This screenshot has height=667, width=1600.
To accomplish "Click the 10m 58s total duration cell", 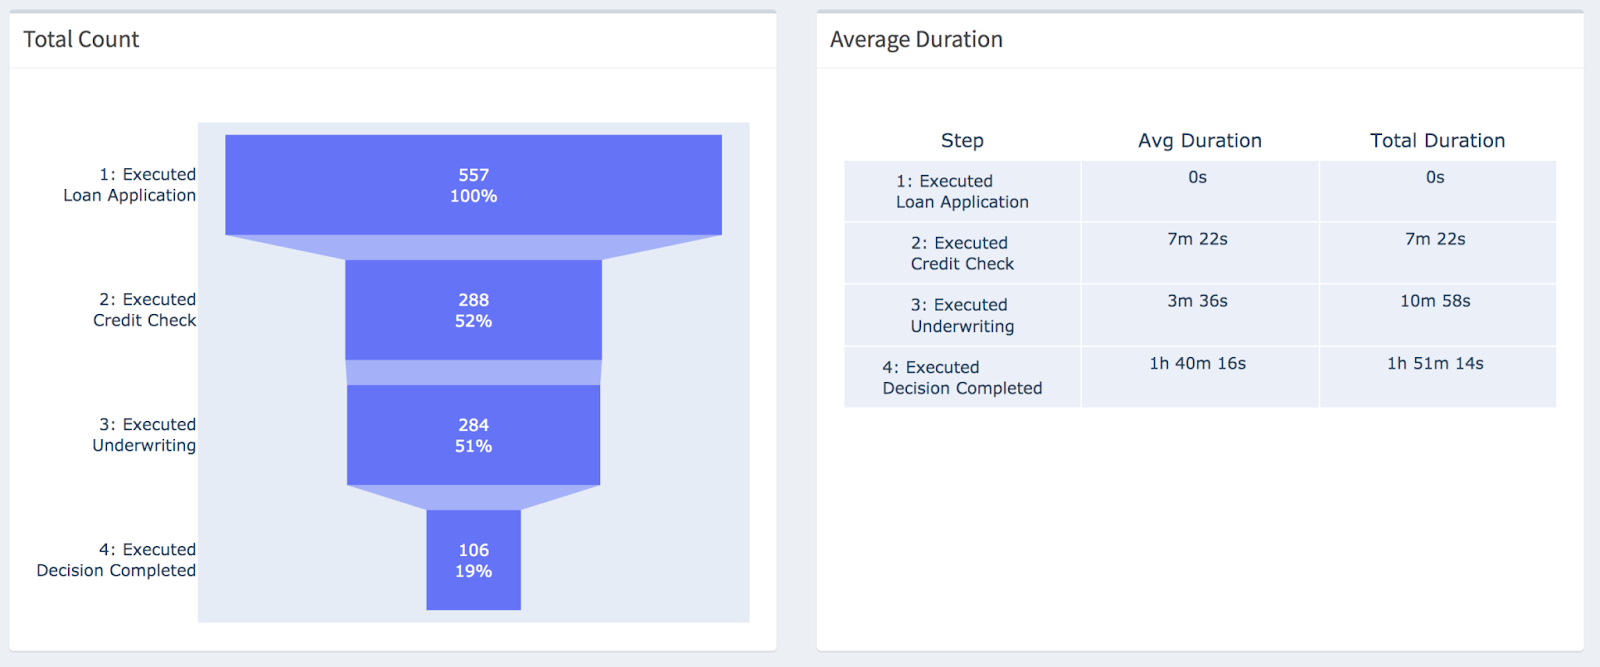I will coord(1435,301).
